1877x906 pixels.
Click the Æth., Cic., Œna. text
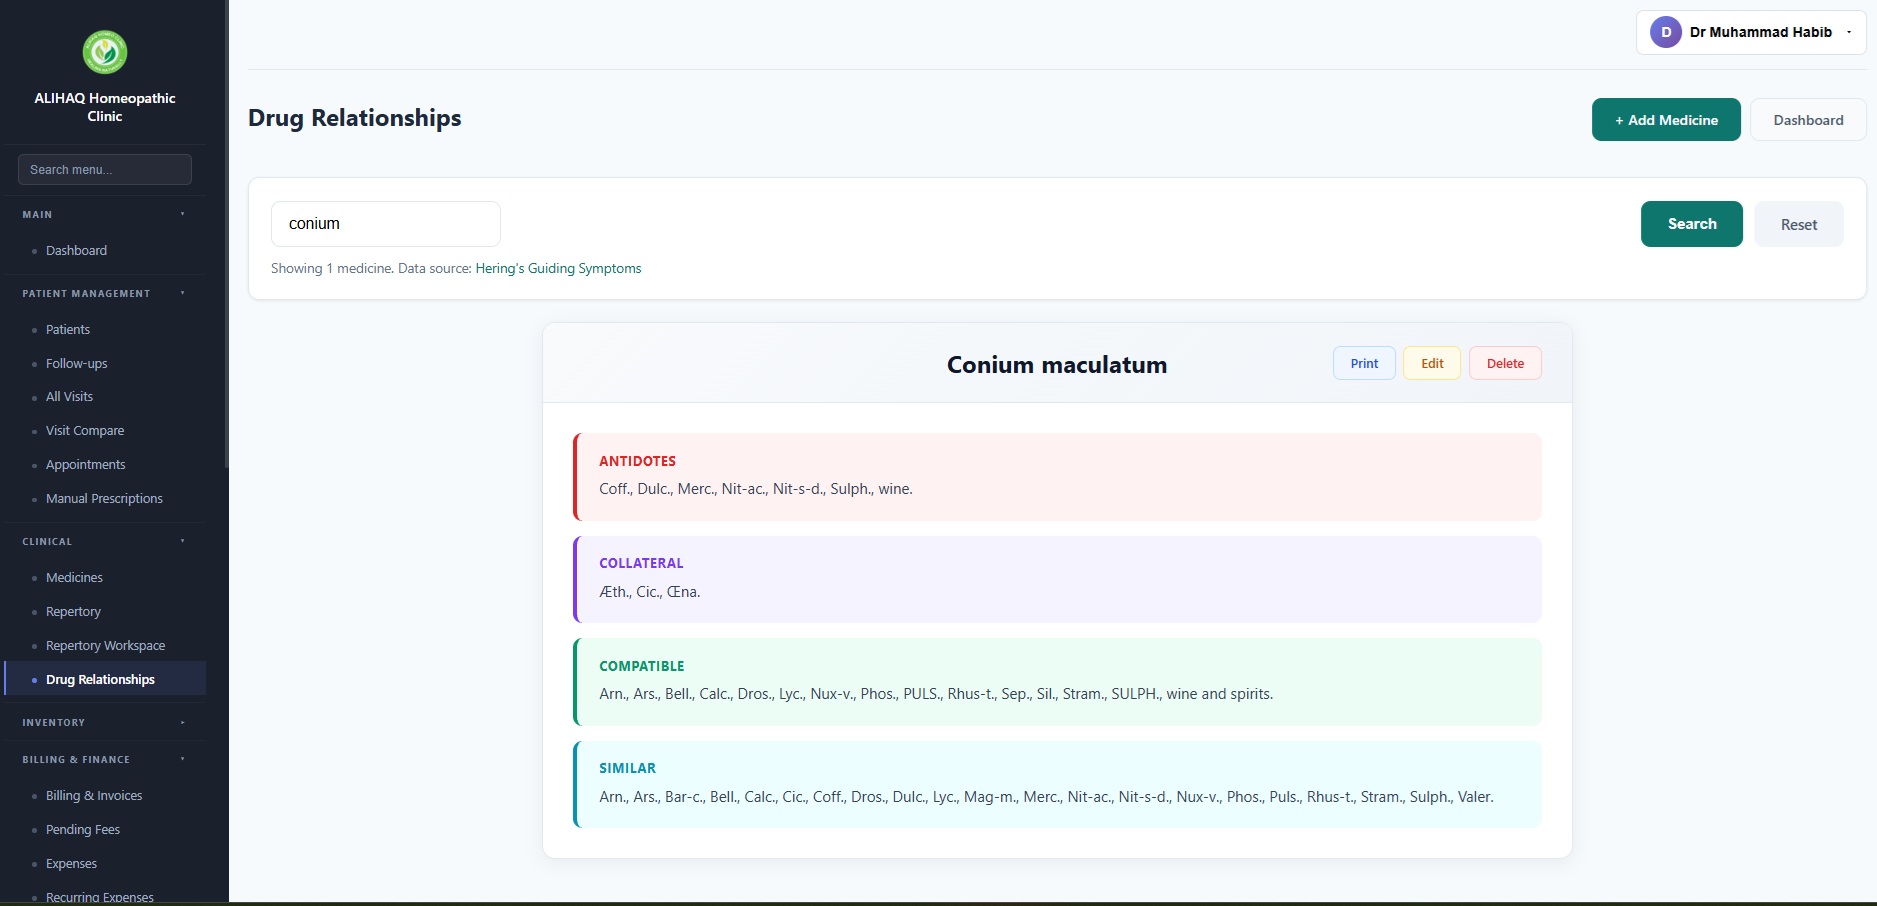tap(650, 592)
